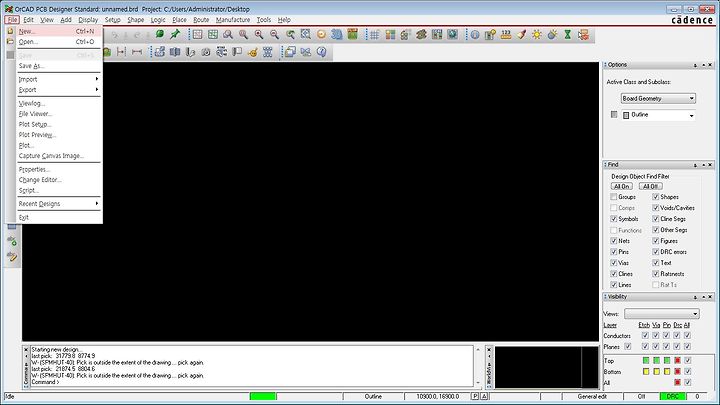This screenshot has height=405, width=720.
Task: Pin the Find panel with its pin arrow
Action: (x=695, y=165)
